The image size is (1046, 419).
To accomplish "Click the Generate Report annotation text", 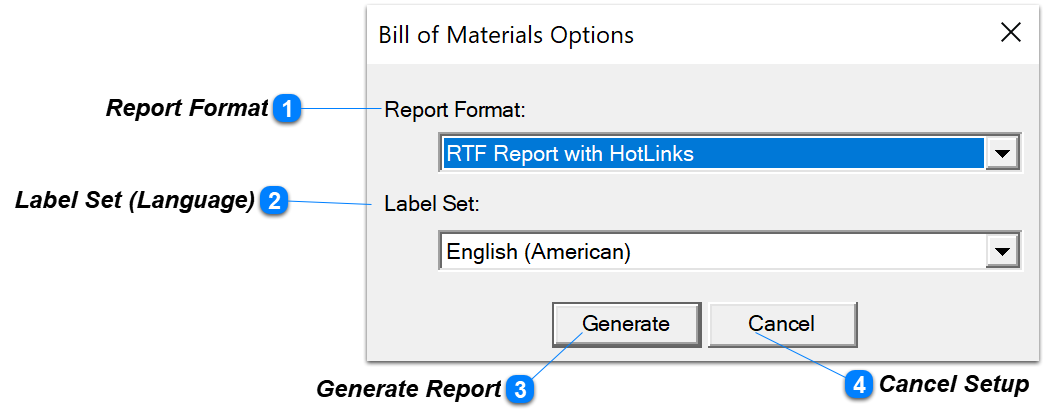I will pos(408,389).
